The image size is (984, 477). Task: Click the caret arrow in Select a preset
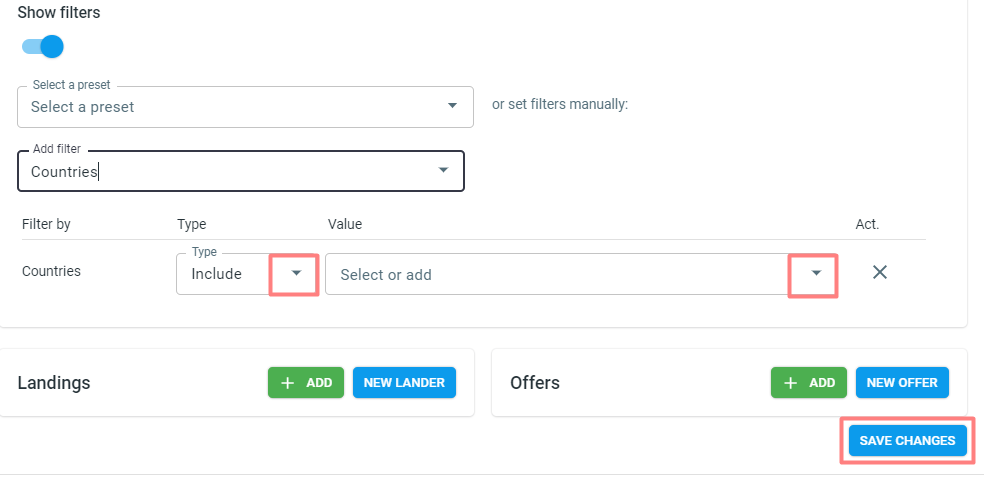click(x=452, y=105)
